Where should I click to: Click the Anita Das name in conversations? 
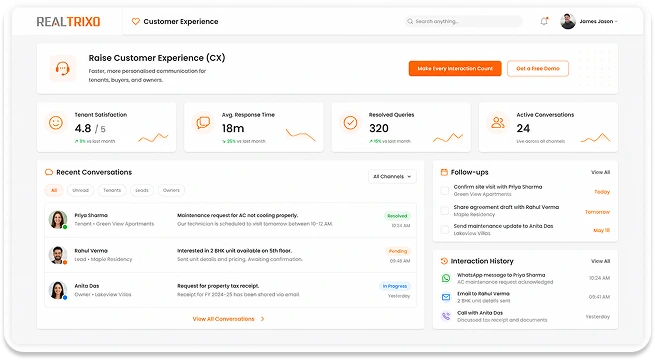pos(87,286)
